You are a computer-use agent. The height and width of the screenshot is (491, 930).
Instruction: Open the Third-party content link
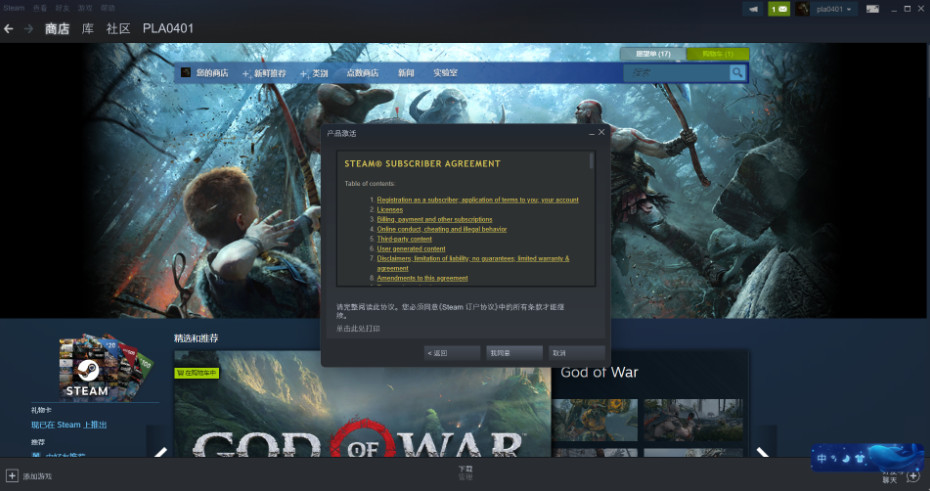click(404, 239)
